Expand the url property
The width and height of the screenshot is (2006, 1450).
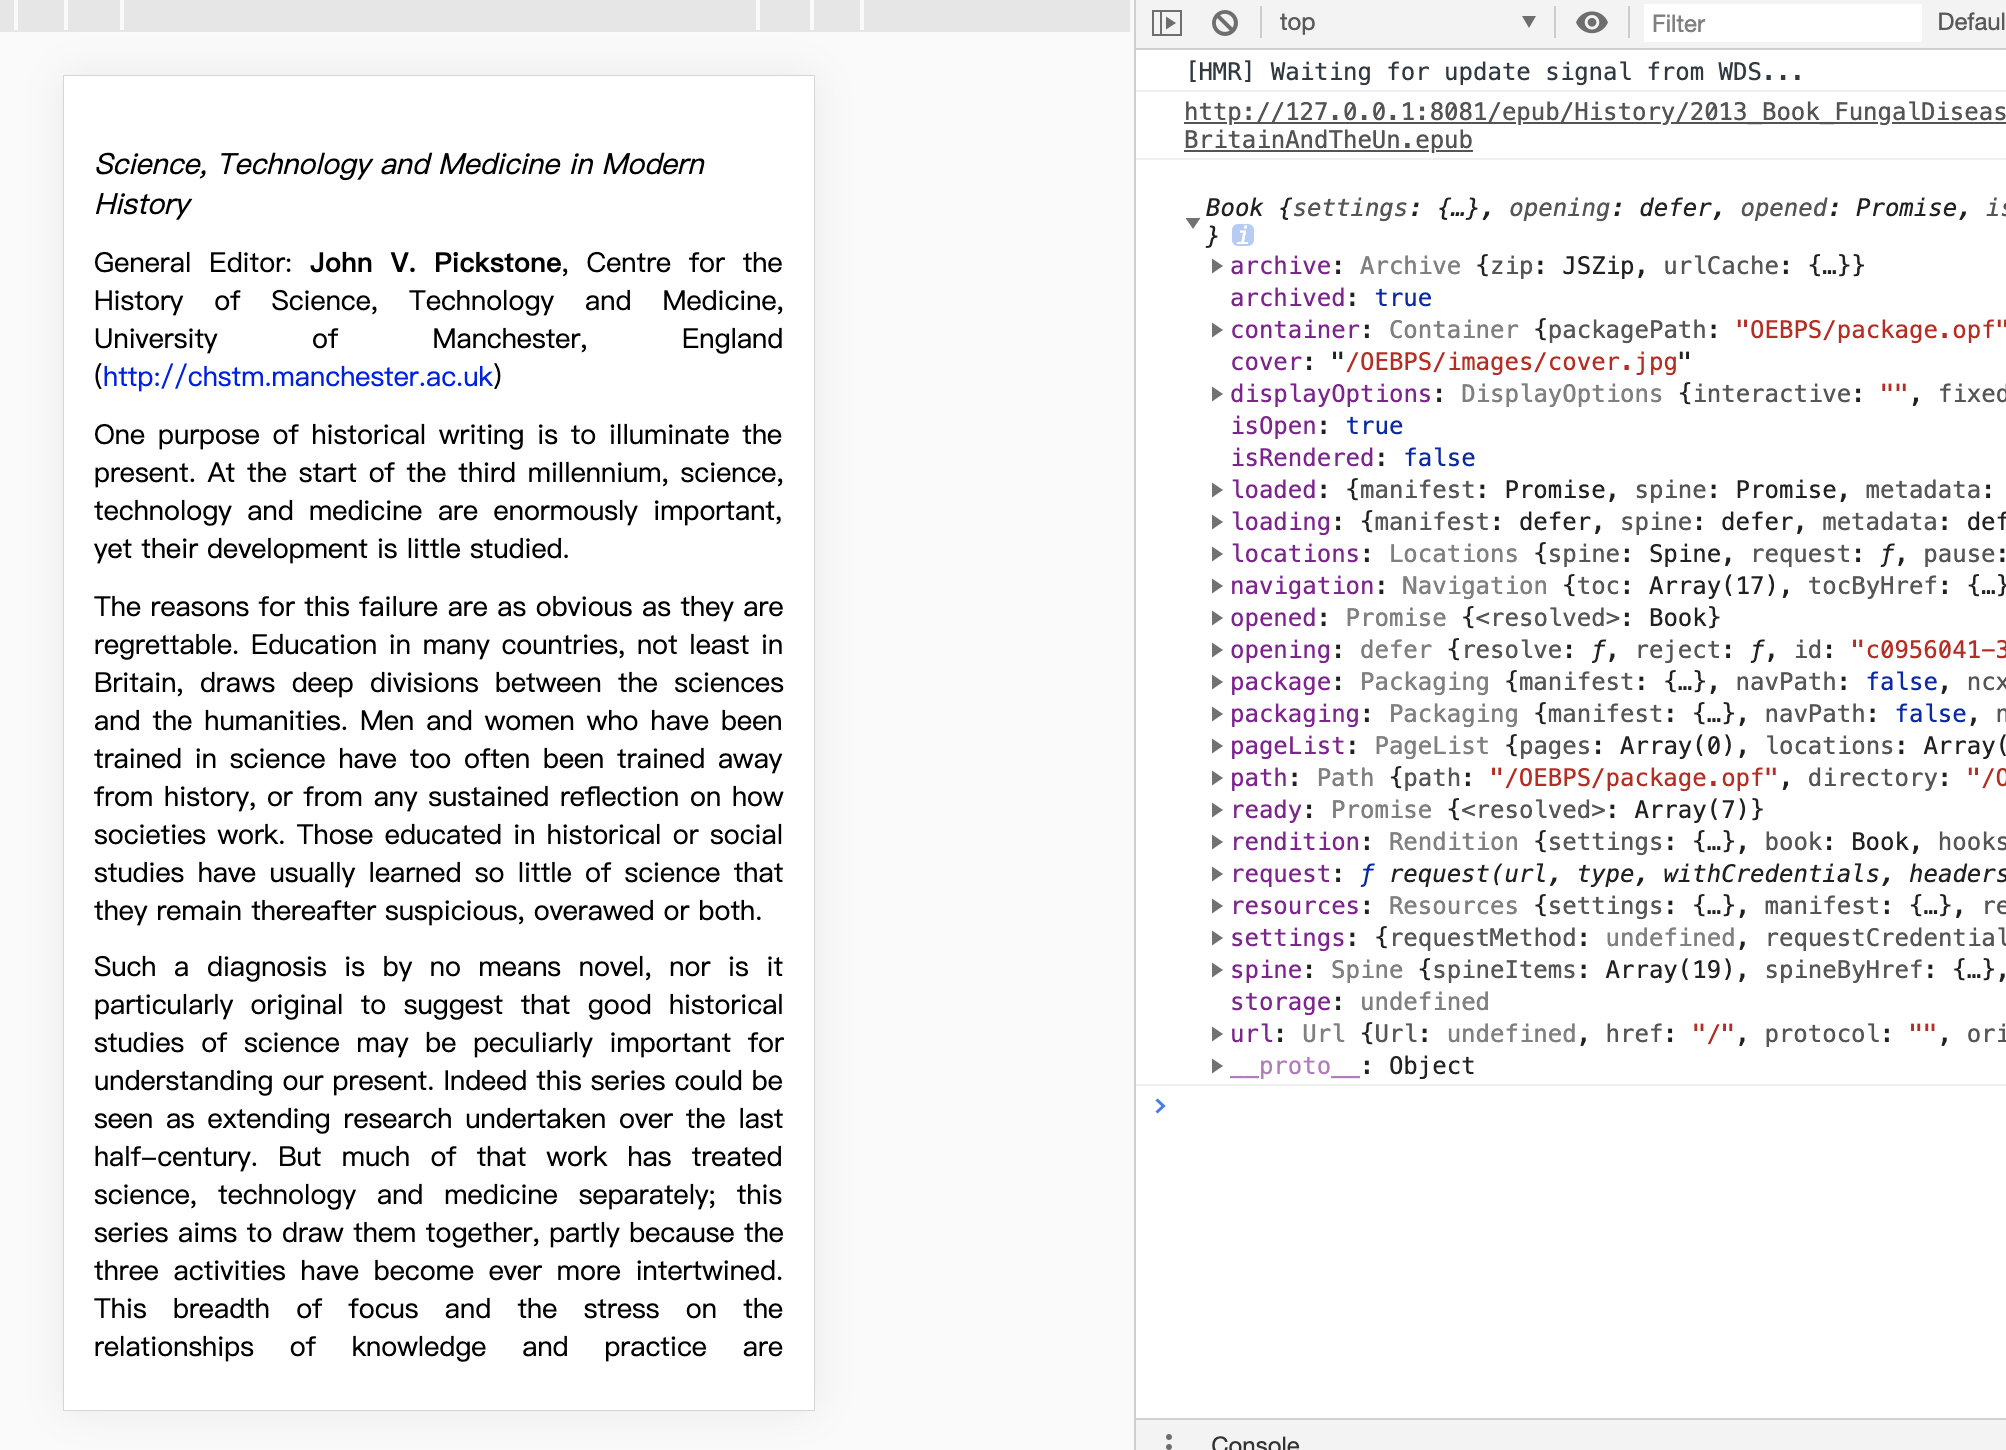click(x=1216, y=1034)
